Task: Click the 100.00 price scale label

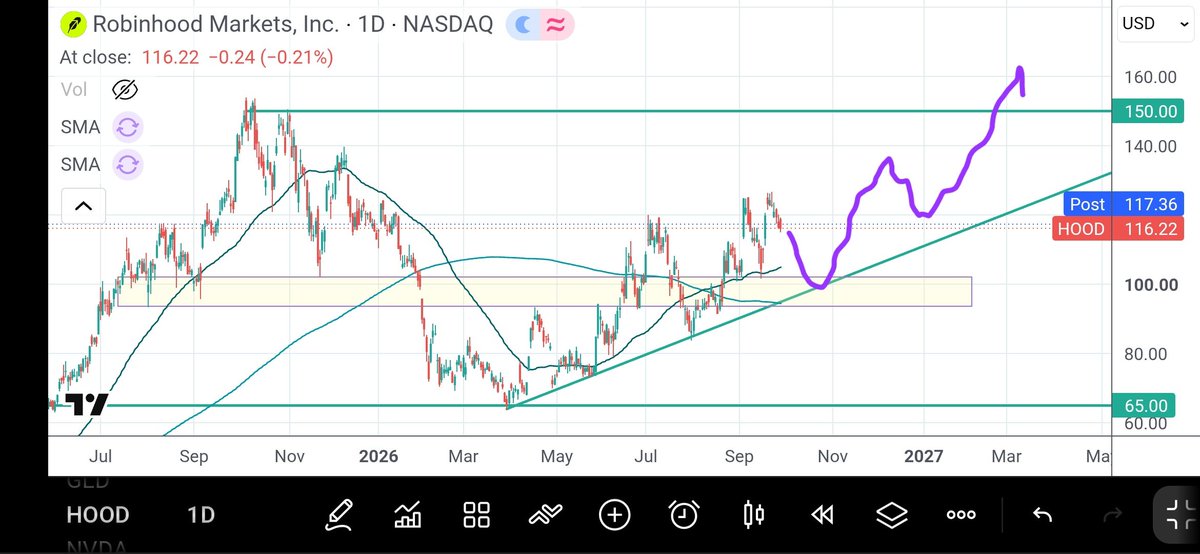Action: coord(1152,285)
